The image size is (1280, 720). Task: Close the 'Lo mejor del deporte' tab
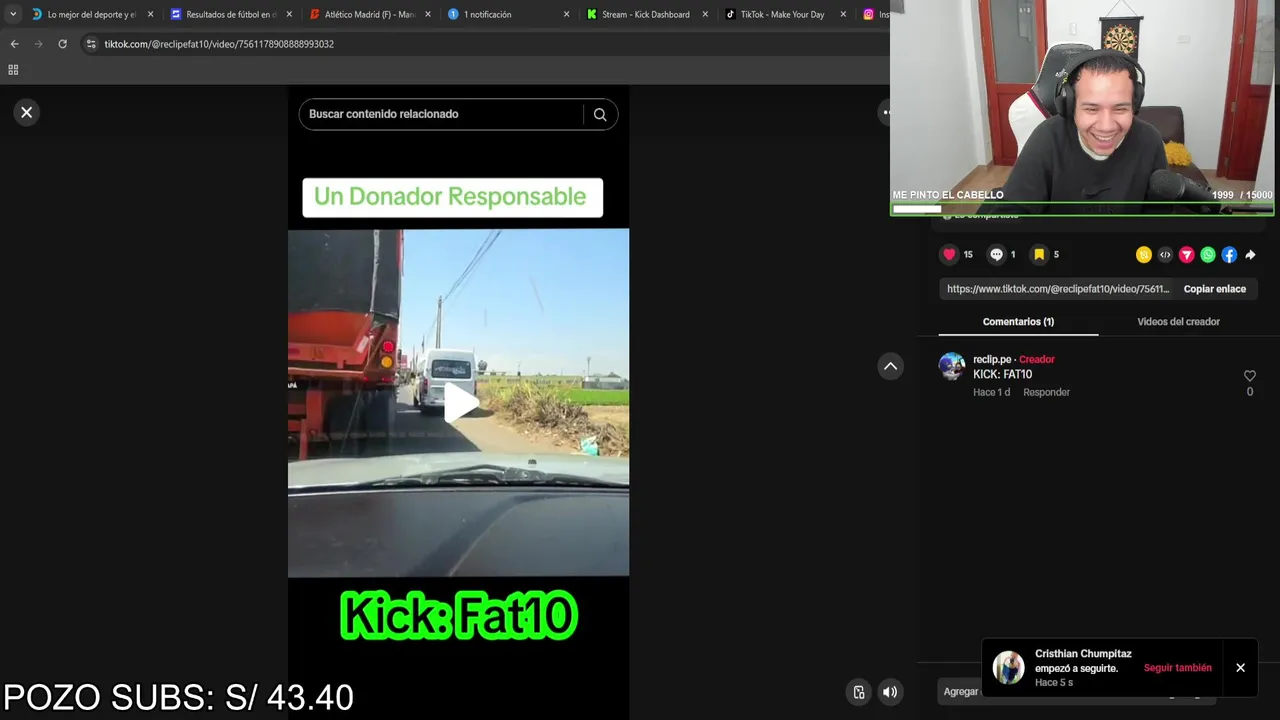150,15
